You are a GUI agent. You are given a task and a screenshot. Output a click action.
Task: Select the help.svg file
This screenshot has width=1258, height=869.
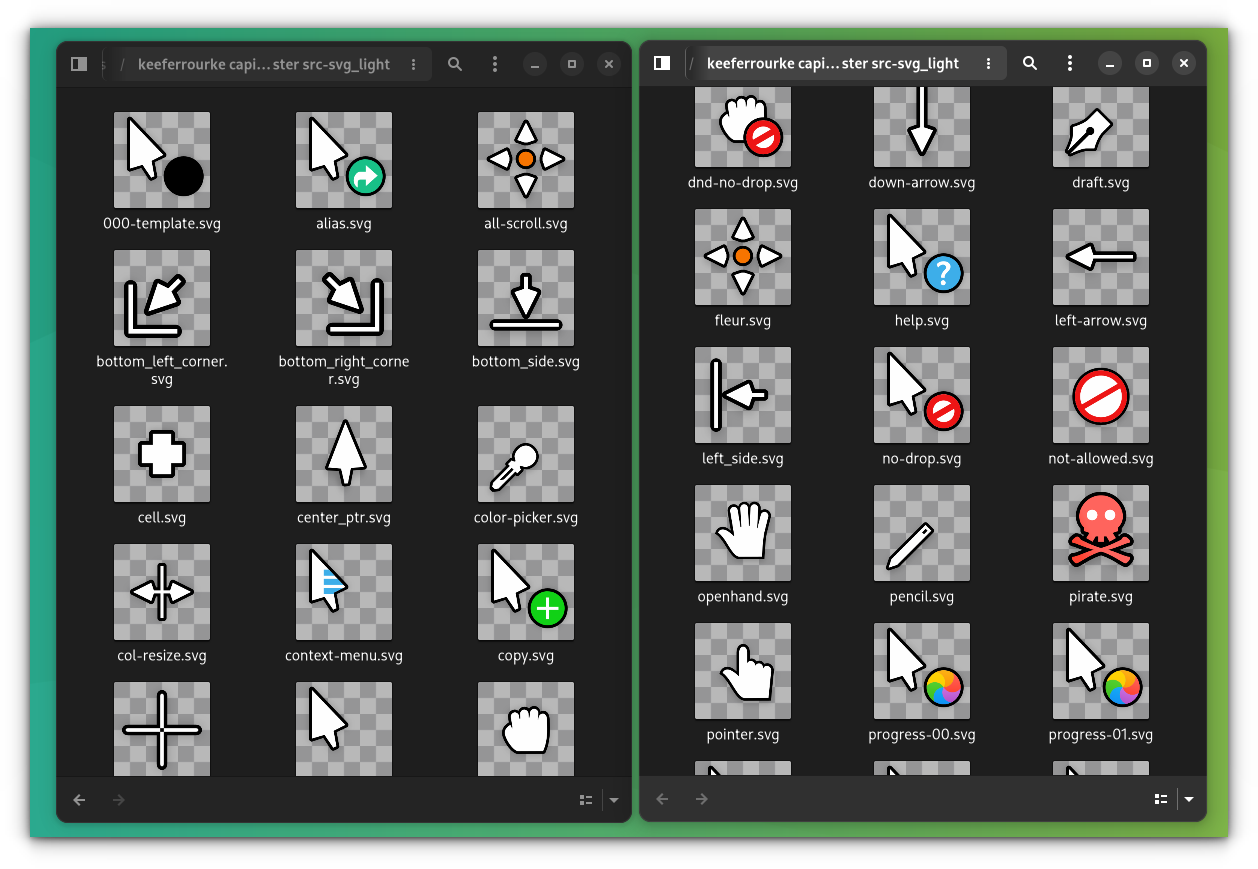[x=922, y=269]
